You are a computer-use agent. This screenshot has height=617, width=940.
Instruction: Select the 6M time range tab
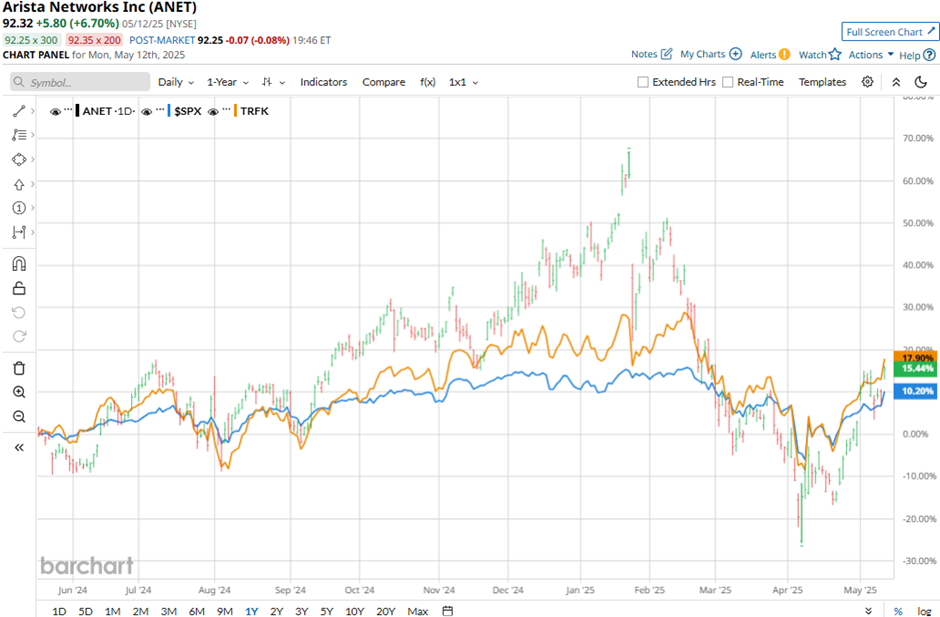[x=196, y=610]
